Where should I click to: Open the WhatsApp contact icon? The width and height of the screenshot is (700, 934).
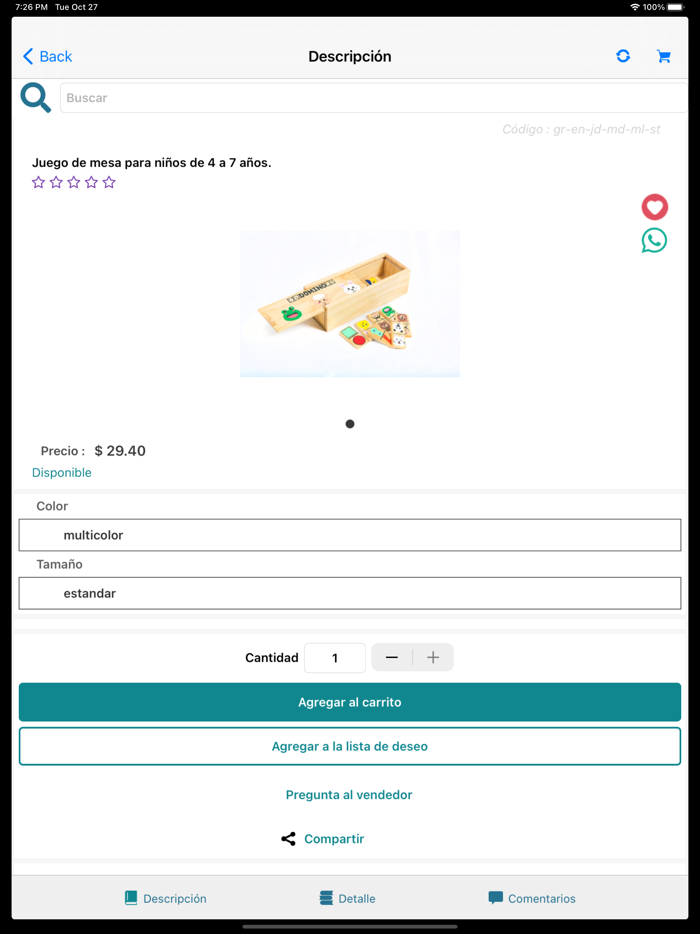click(654, 241)
